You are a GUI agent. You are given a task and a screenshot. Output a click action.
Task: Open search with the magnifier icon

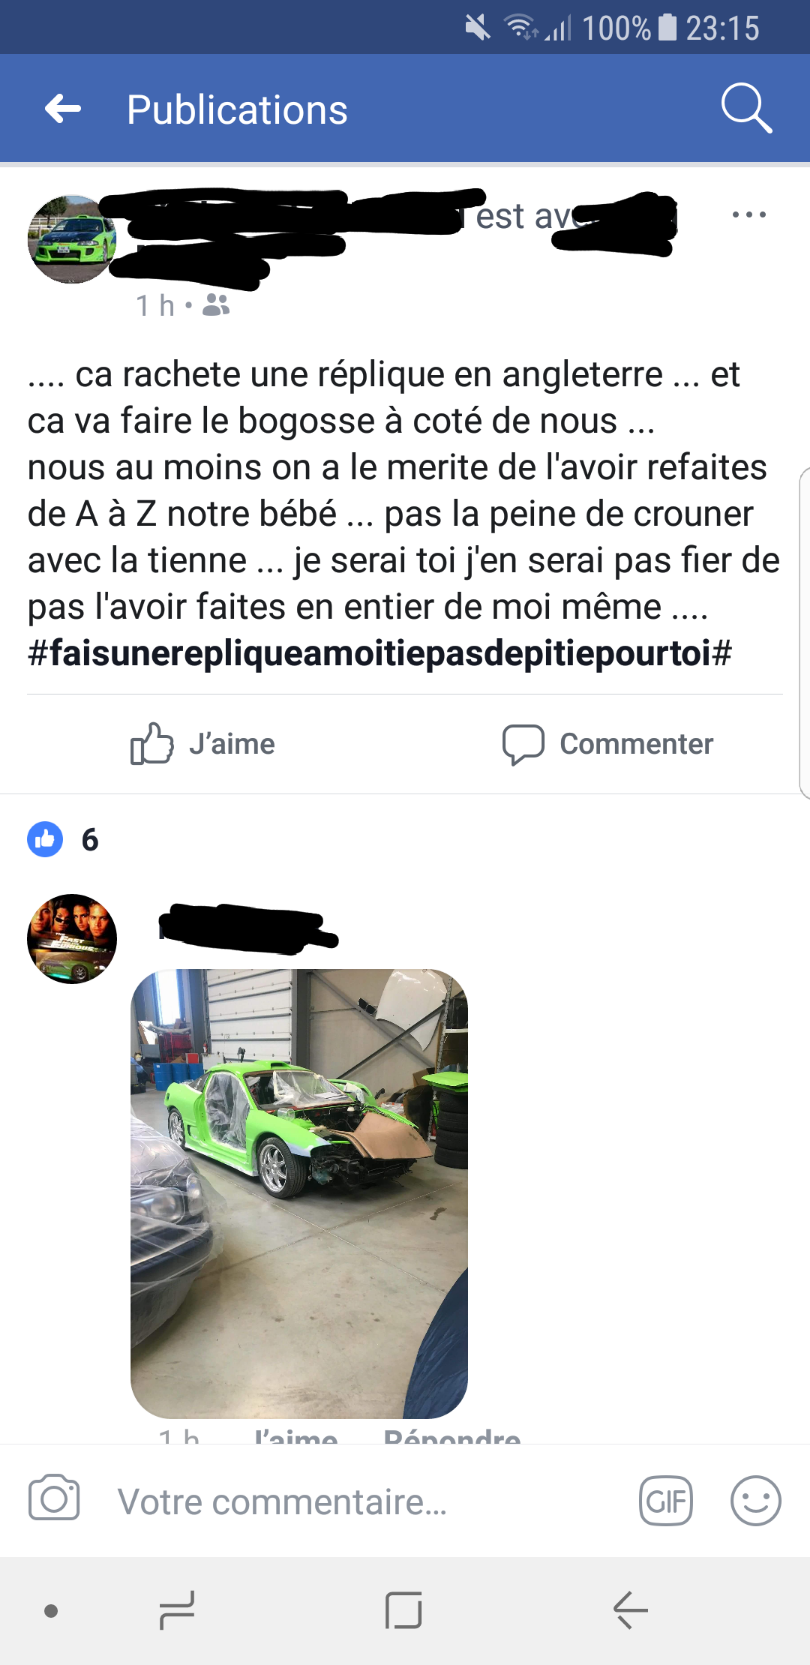(746, 108)
